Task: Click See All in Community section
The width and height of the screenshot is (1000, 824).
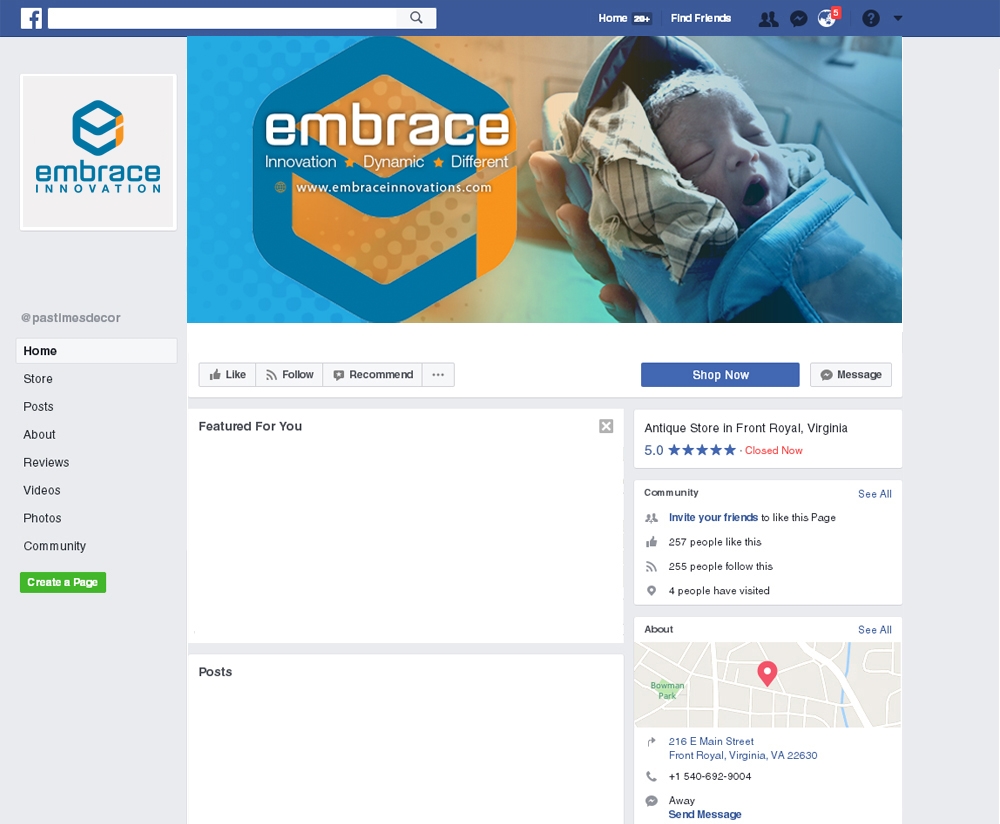Action: tap(874, 494)
